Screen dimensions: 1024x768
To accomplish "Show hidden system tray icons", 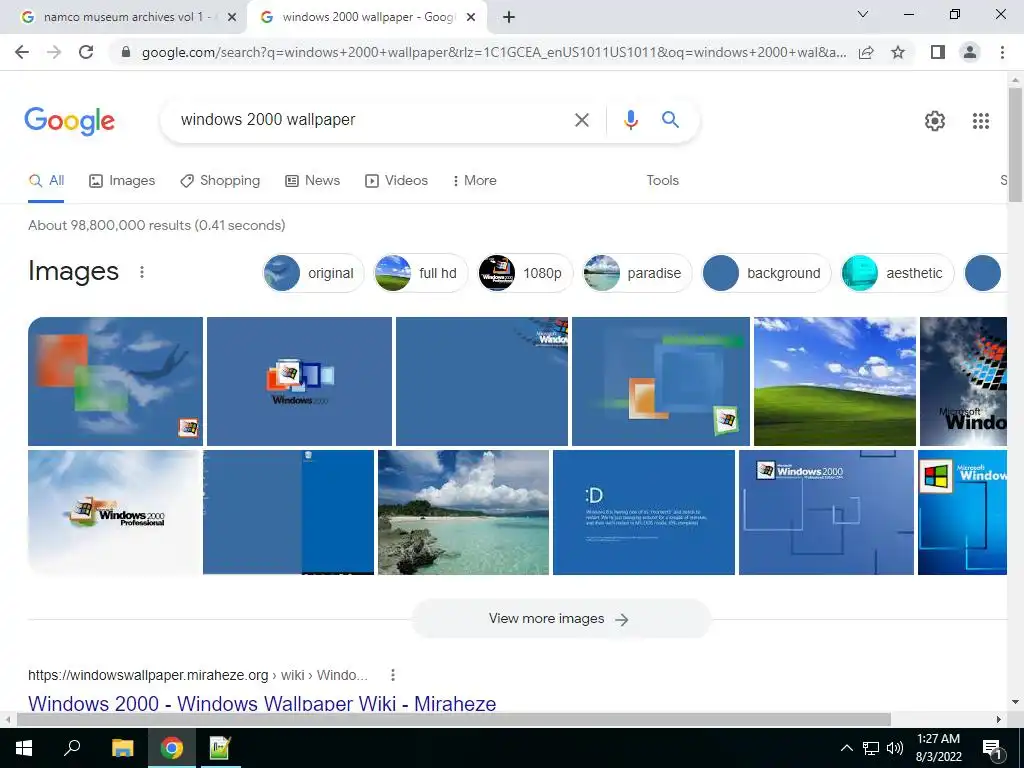I will tap(846, 748).
